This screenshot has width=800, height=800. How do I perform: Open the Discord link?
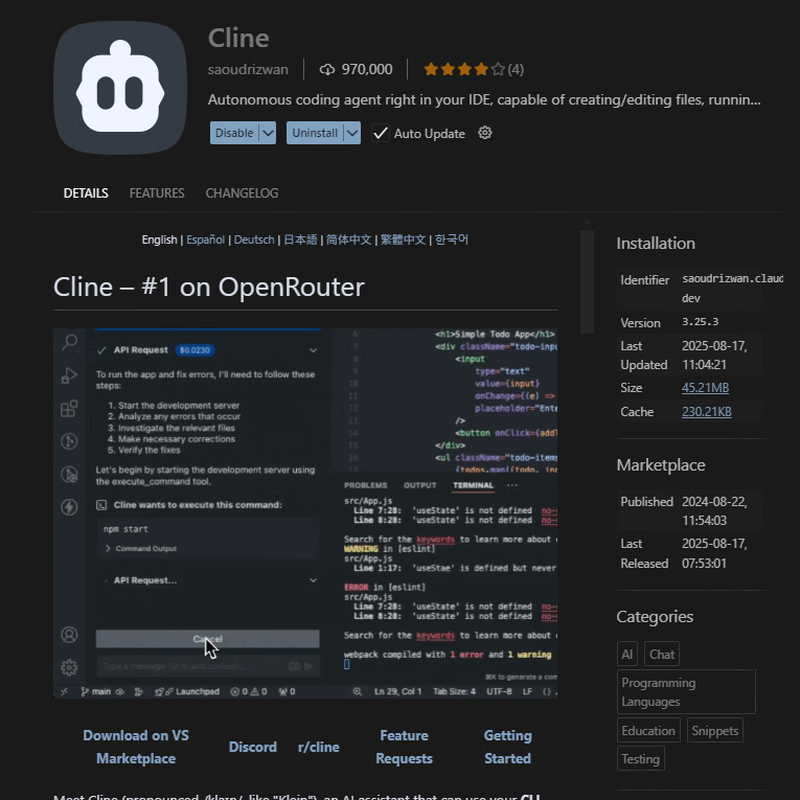click(x=253, y=746)
